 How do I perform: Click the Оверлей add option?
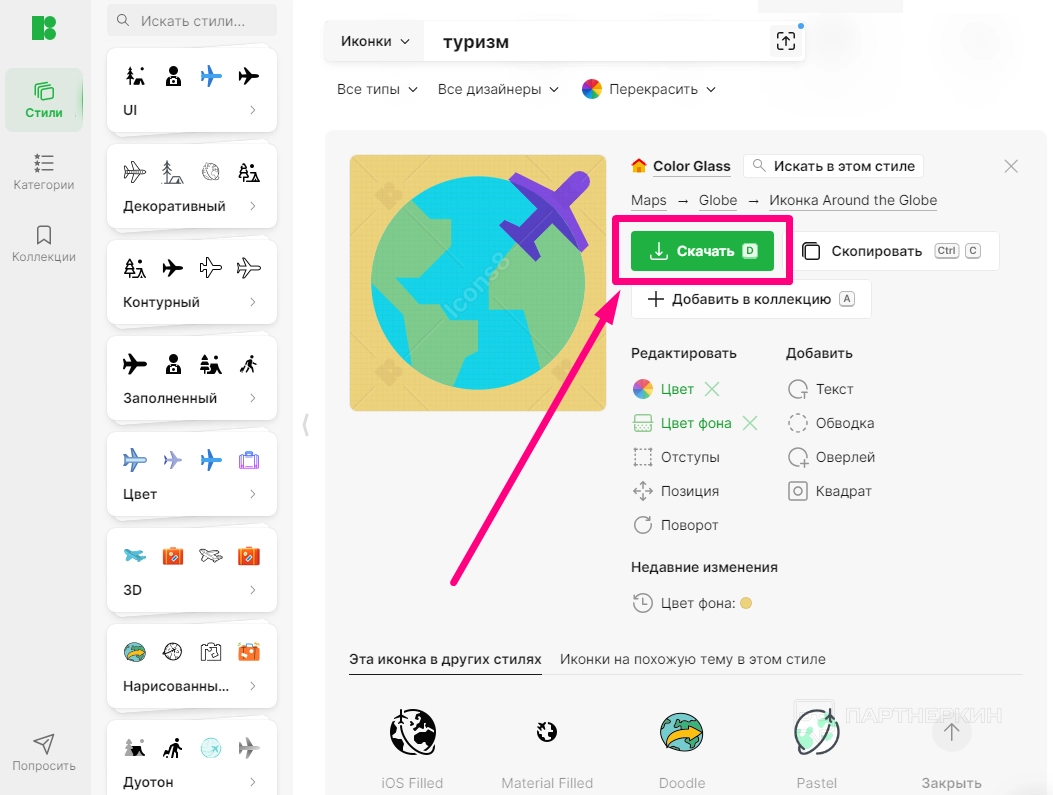[x=831, y=457]
